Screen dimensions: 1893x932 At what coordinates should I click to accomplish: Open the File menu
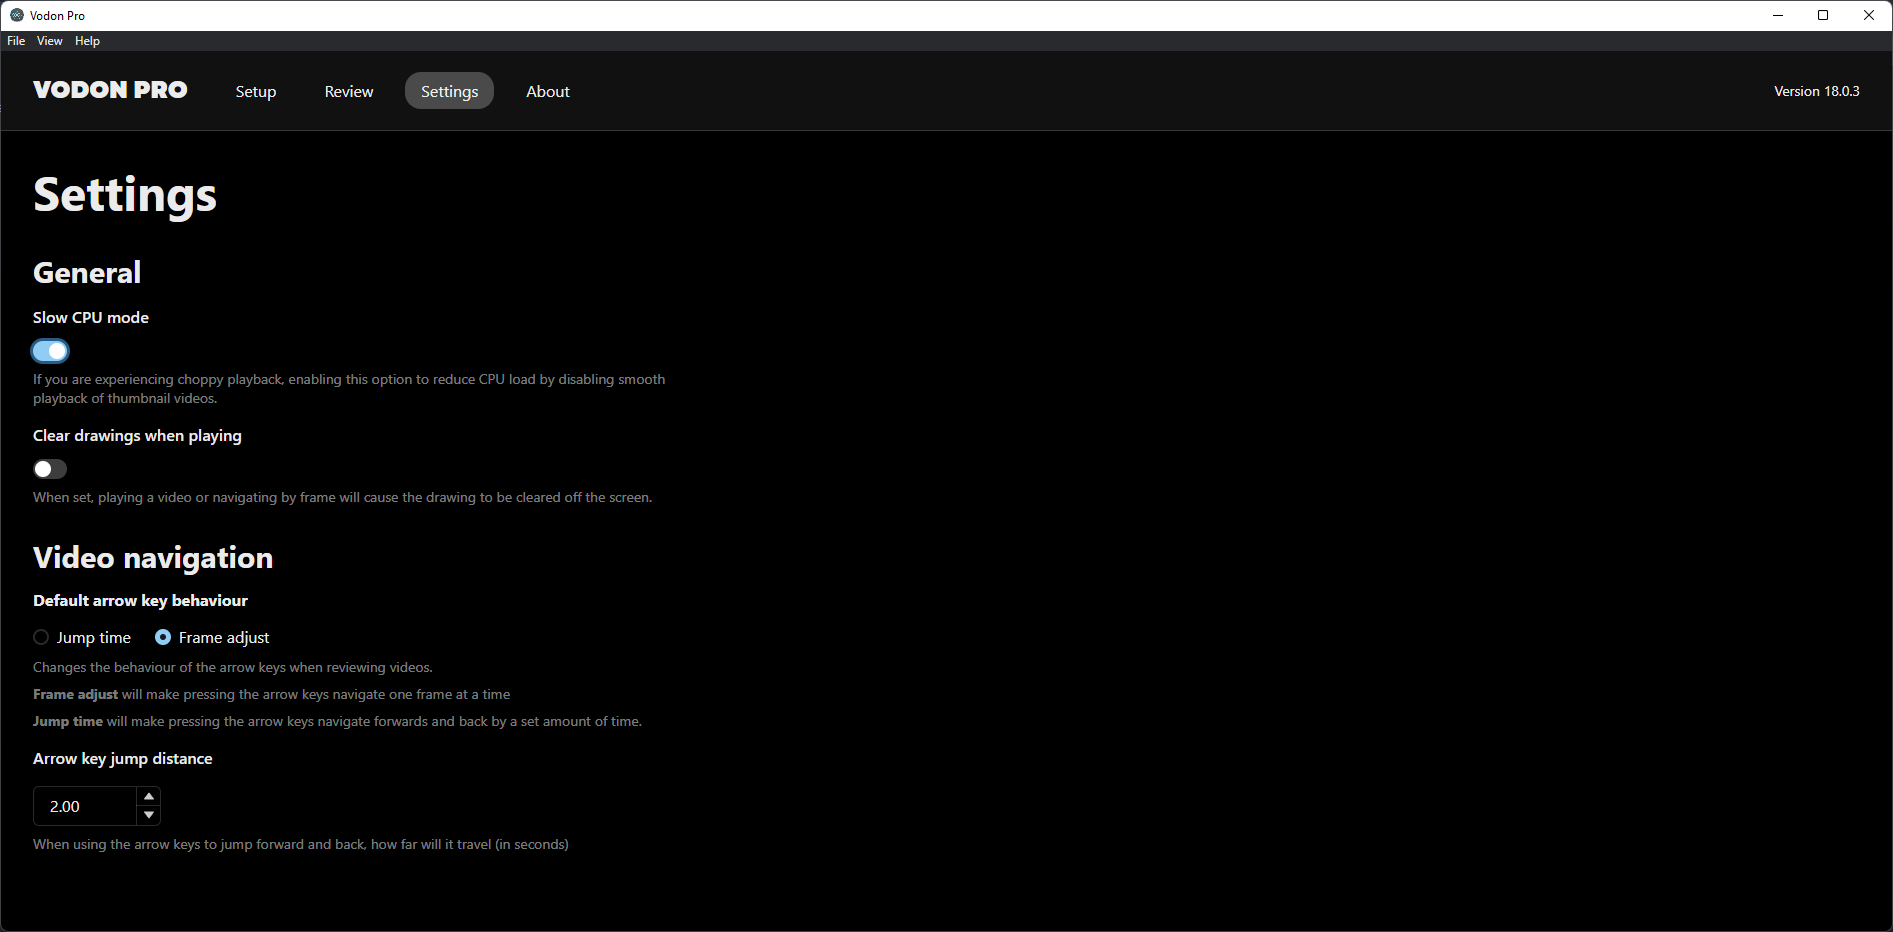click(x=16, y=41)
